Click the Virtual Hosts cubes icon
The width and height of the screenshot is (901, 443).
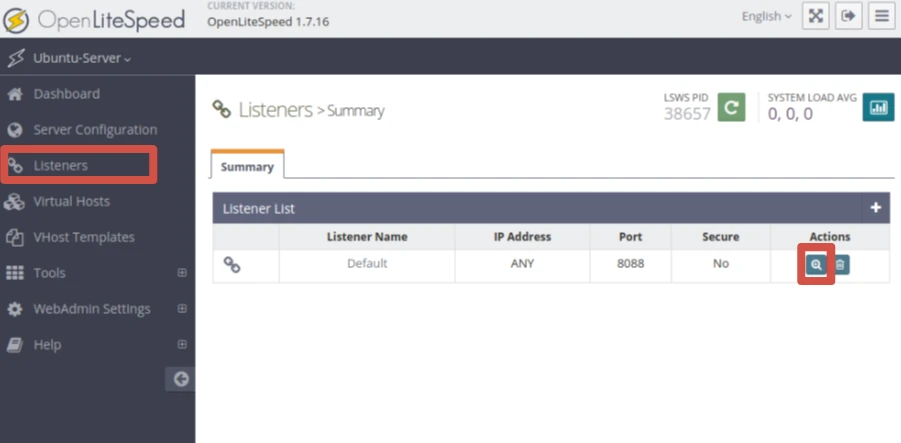click(14, 202)
